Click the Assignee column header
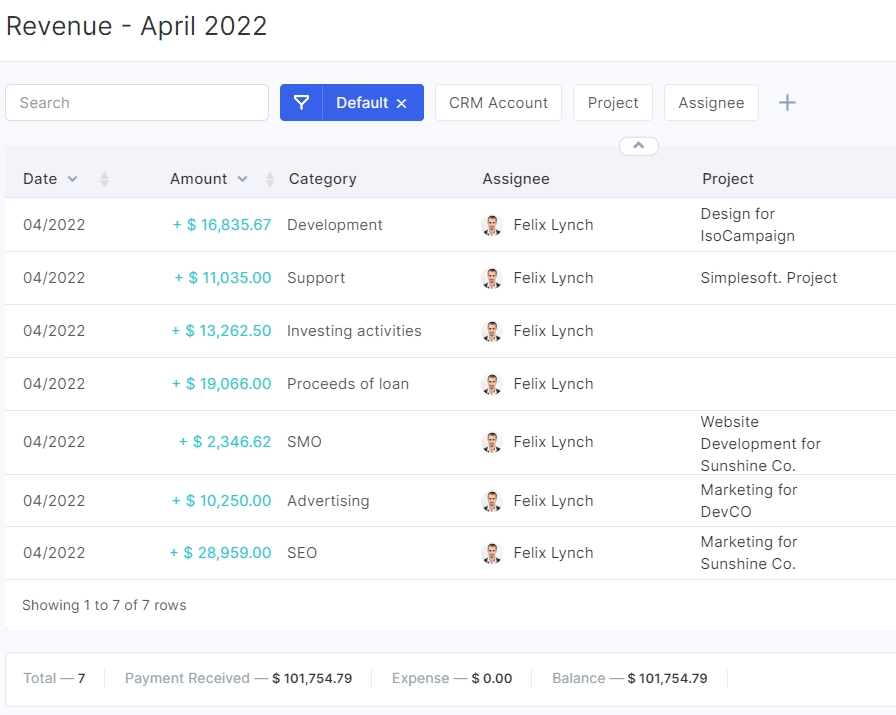Image resolution: width=896 pixels, height=715 pixels. 516,179
